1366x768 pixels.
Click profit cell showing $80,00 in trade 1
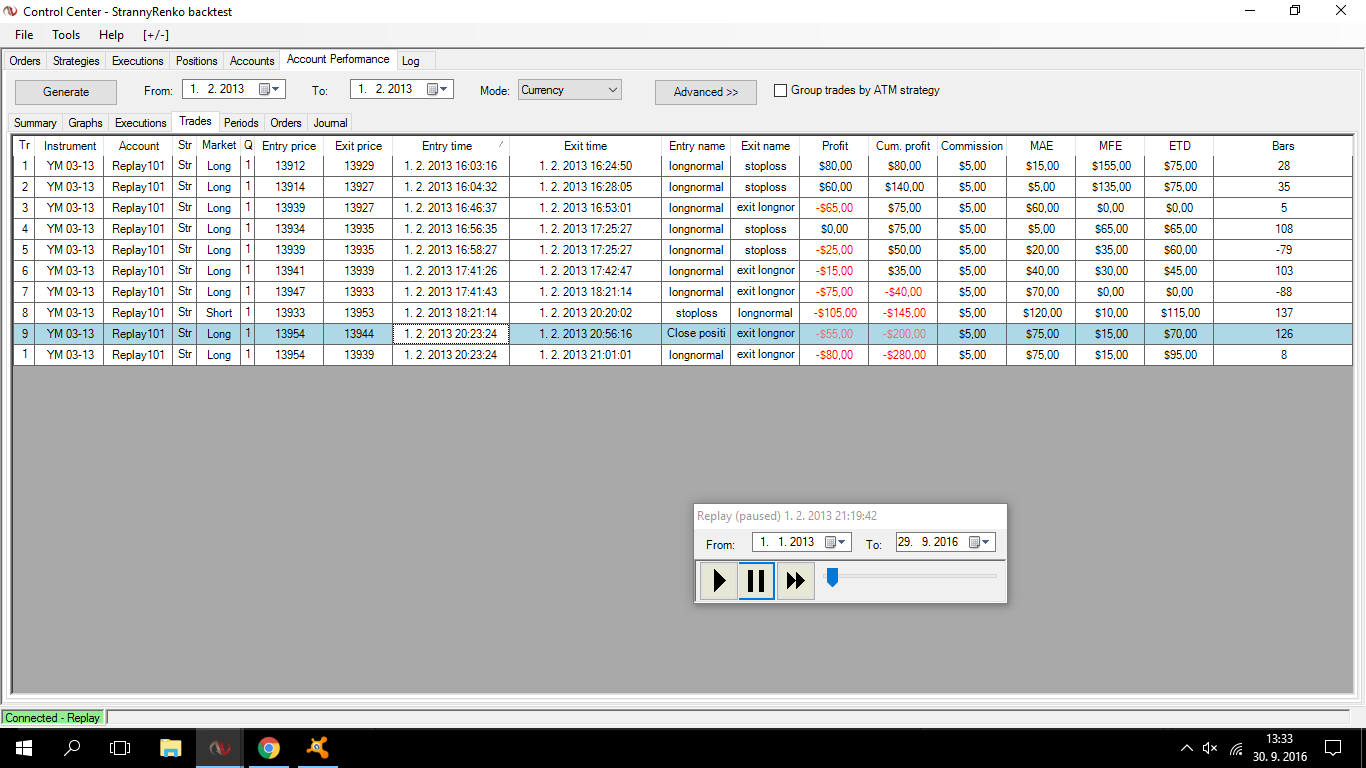pos(835,166)
